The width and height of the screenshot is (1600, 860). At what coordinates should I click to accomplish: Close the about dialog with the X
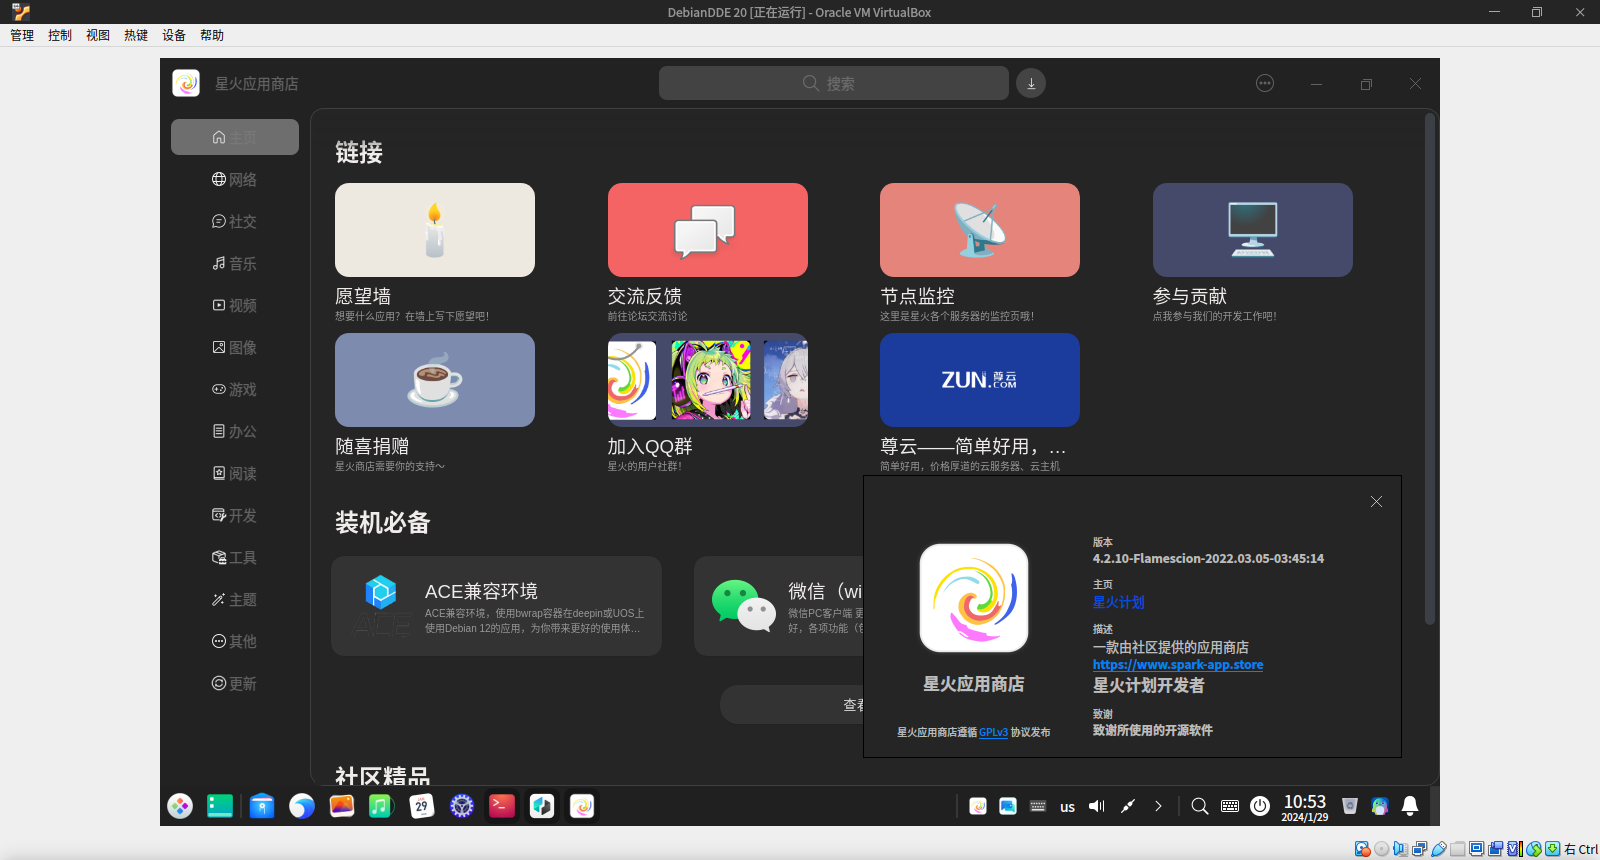click(x=1376, y=502)
